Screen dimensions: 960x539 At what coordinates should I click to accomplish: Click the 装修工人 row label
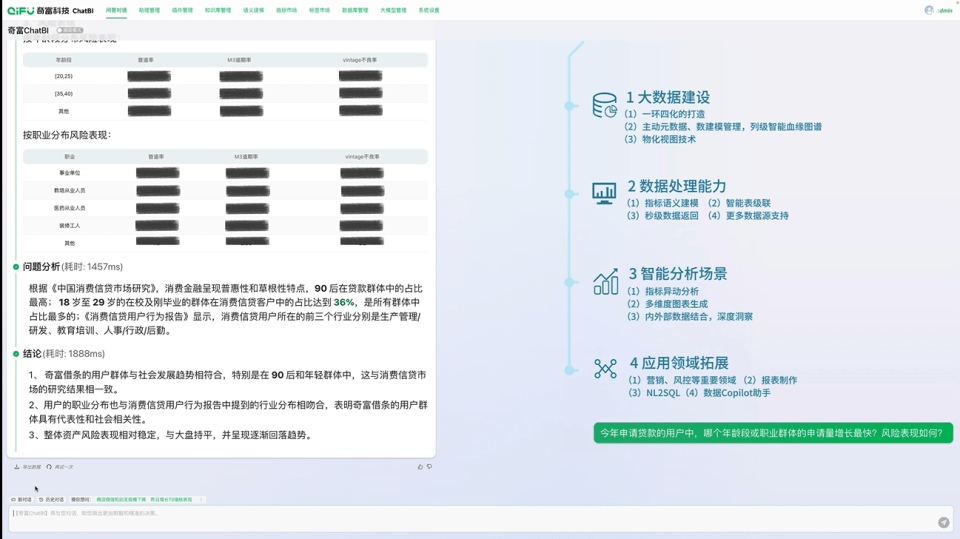point(70,226)
